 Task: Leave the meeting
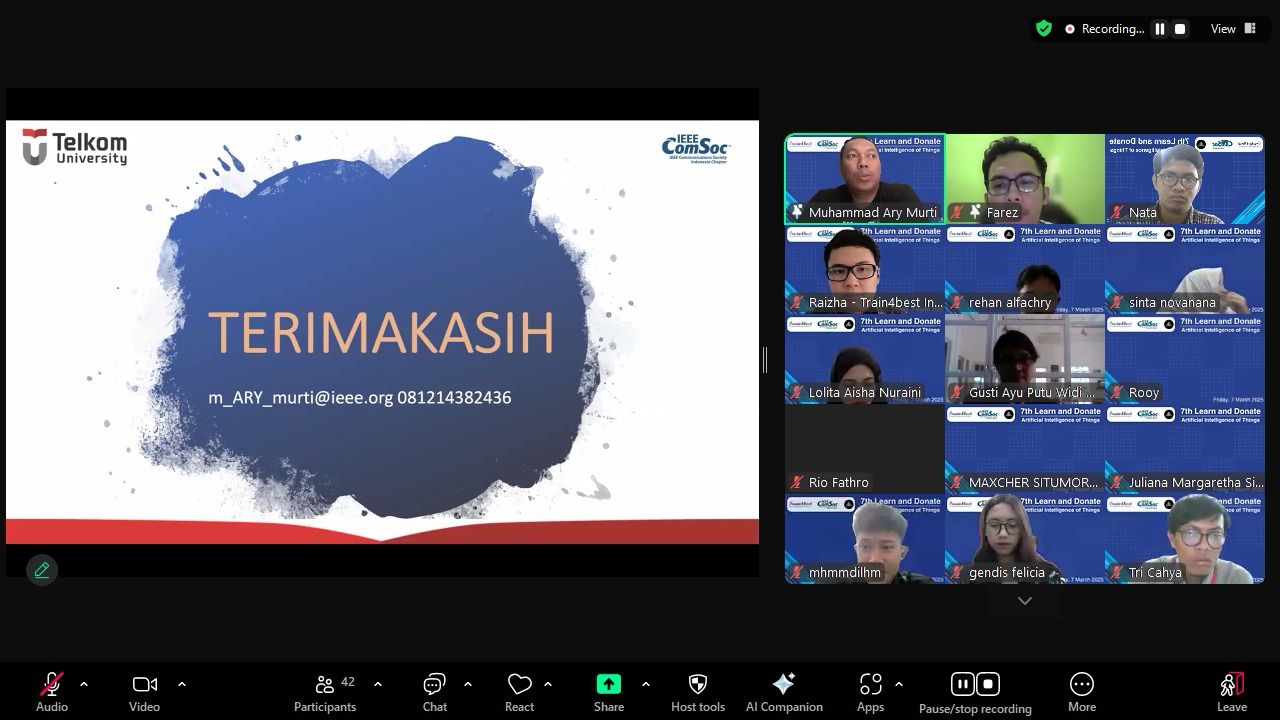tap(1231, 691)
